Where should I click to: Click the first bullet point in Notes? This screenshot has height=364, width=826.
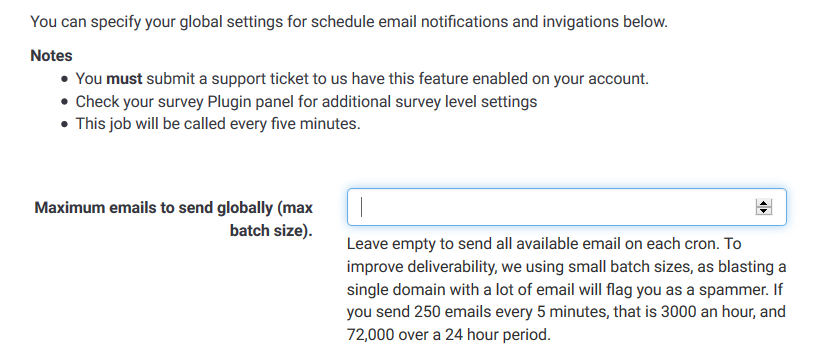click(x=64, y=79)
